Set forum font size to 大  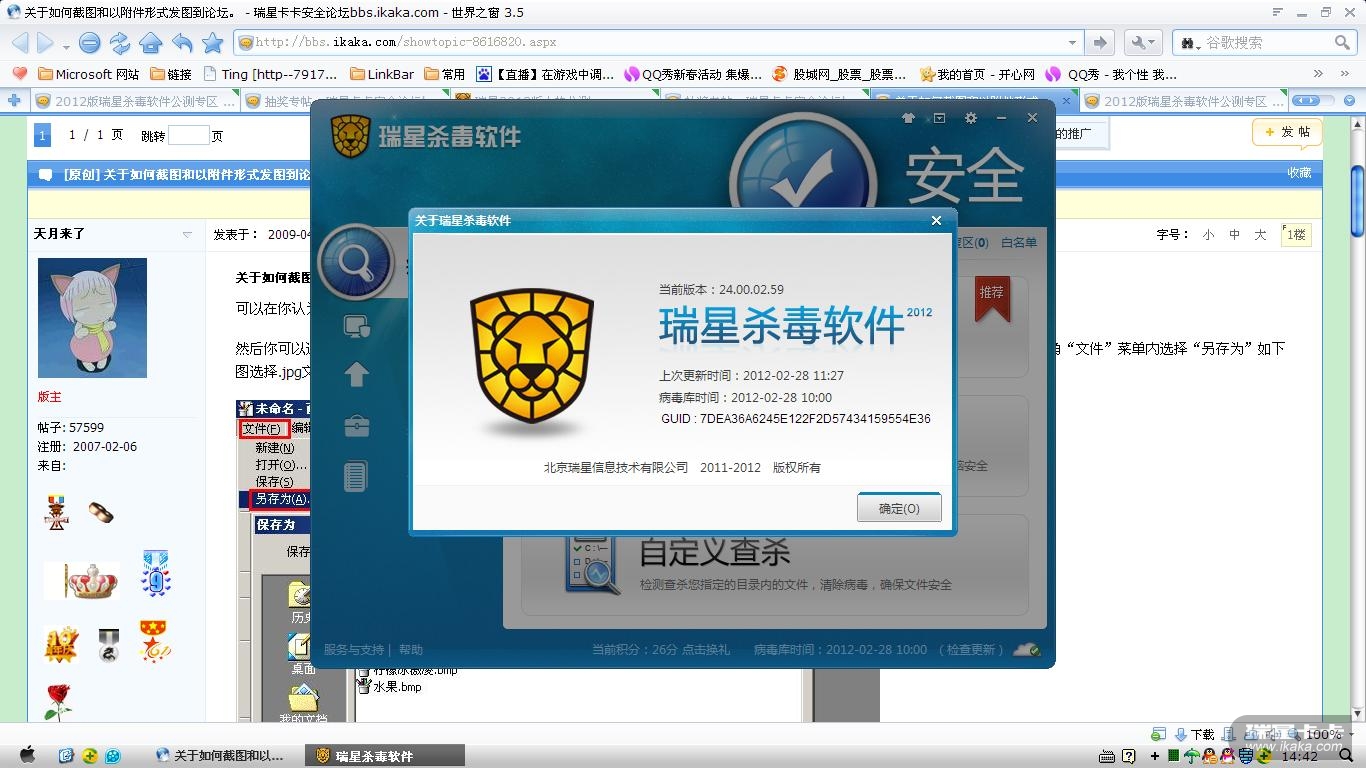coord(1260,234)
